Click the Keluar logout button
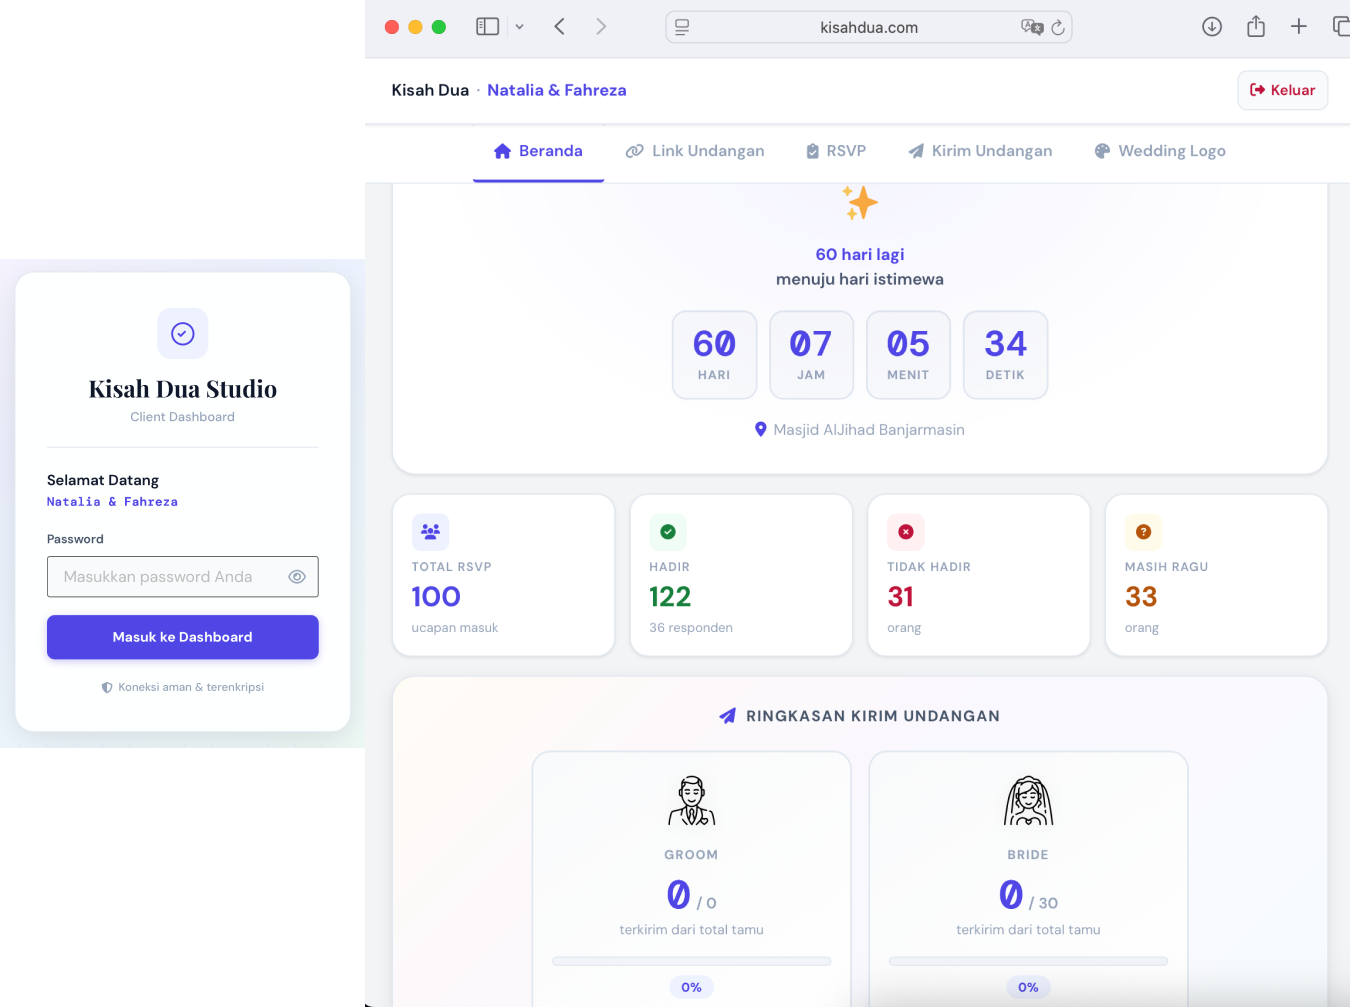Viewport: 1350px width, 1007px height. point(1282,90)
